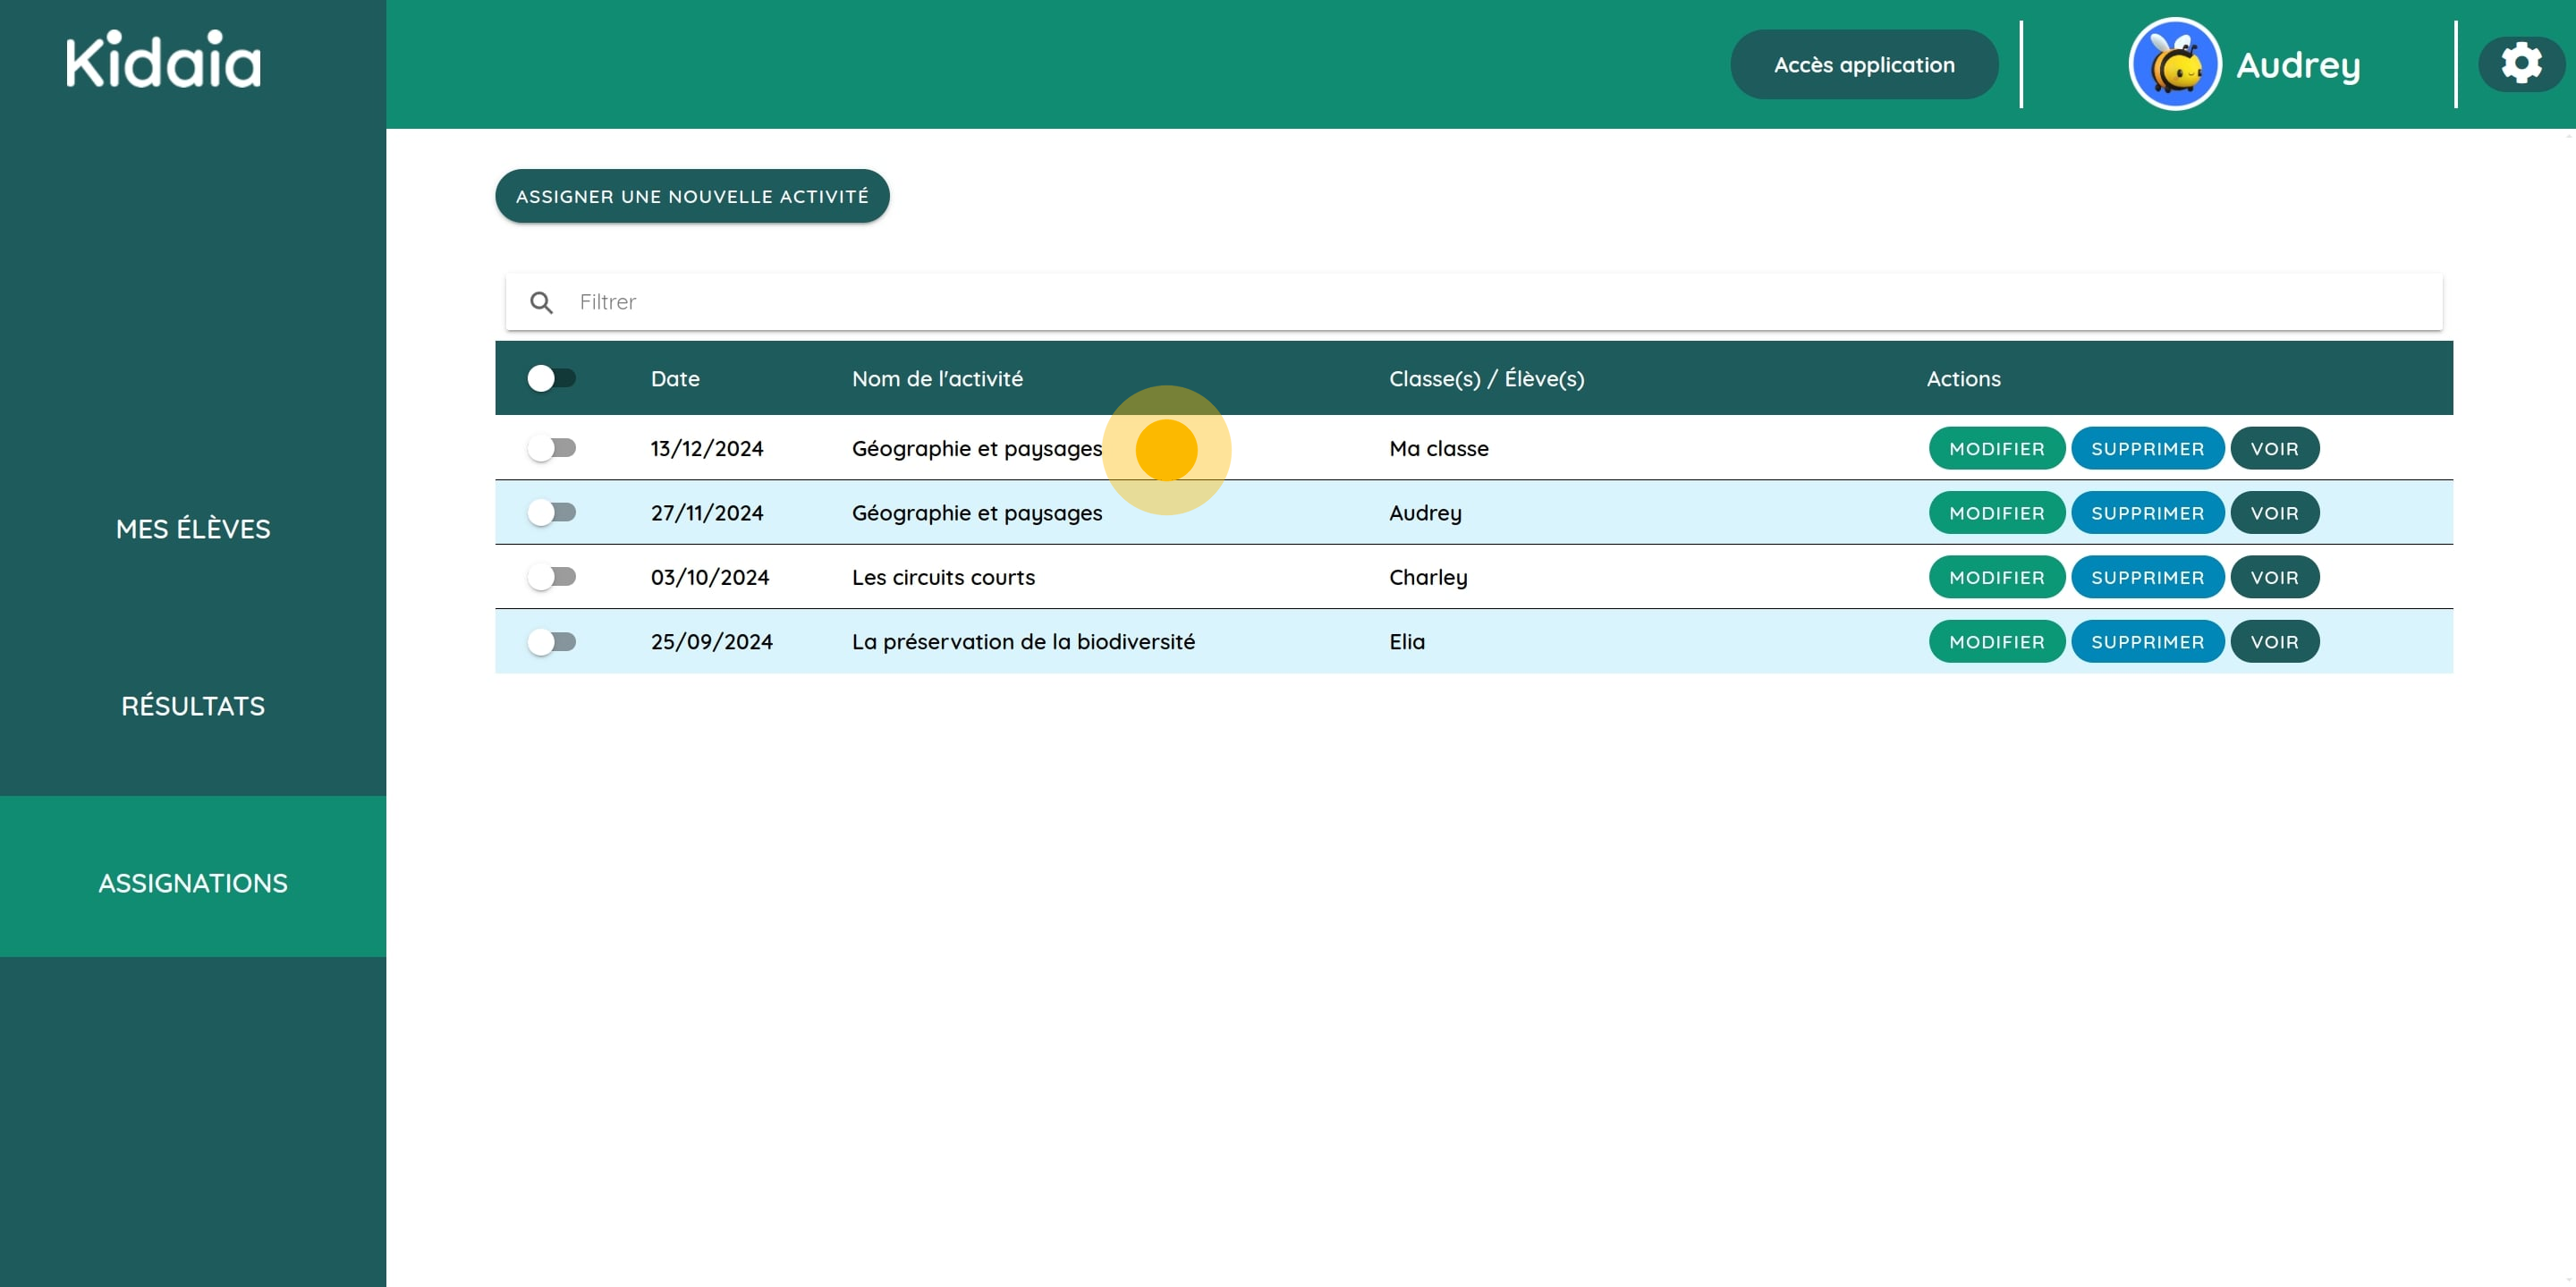Click the Kidaia logo
The width and height of the screenshot is (2576, 1287).
pyautogui.click(x=162, y=60)
